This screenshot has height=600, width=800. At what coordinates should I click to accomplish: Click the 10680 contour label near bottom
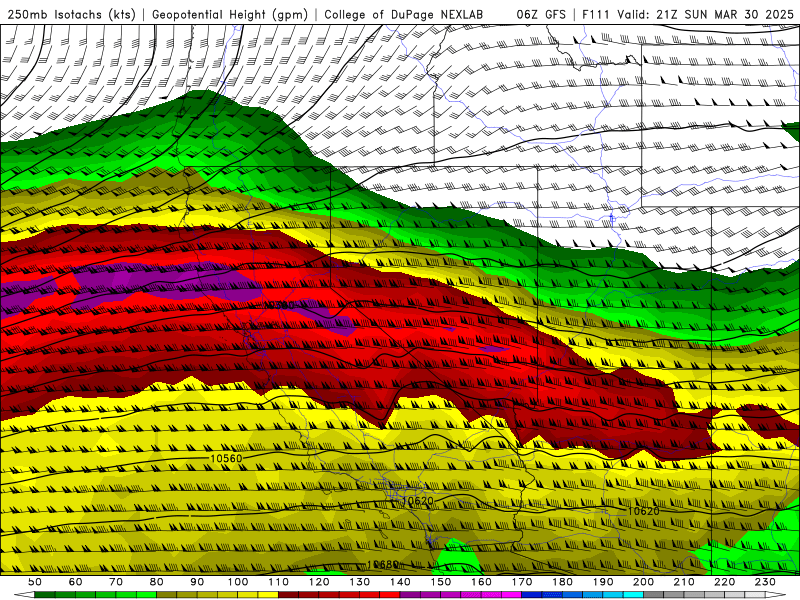(x=383, y=564)
